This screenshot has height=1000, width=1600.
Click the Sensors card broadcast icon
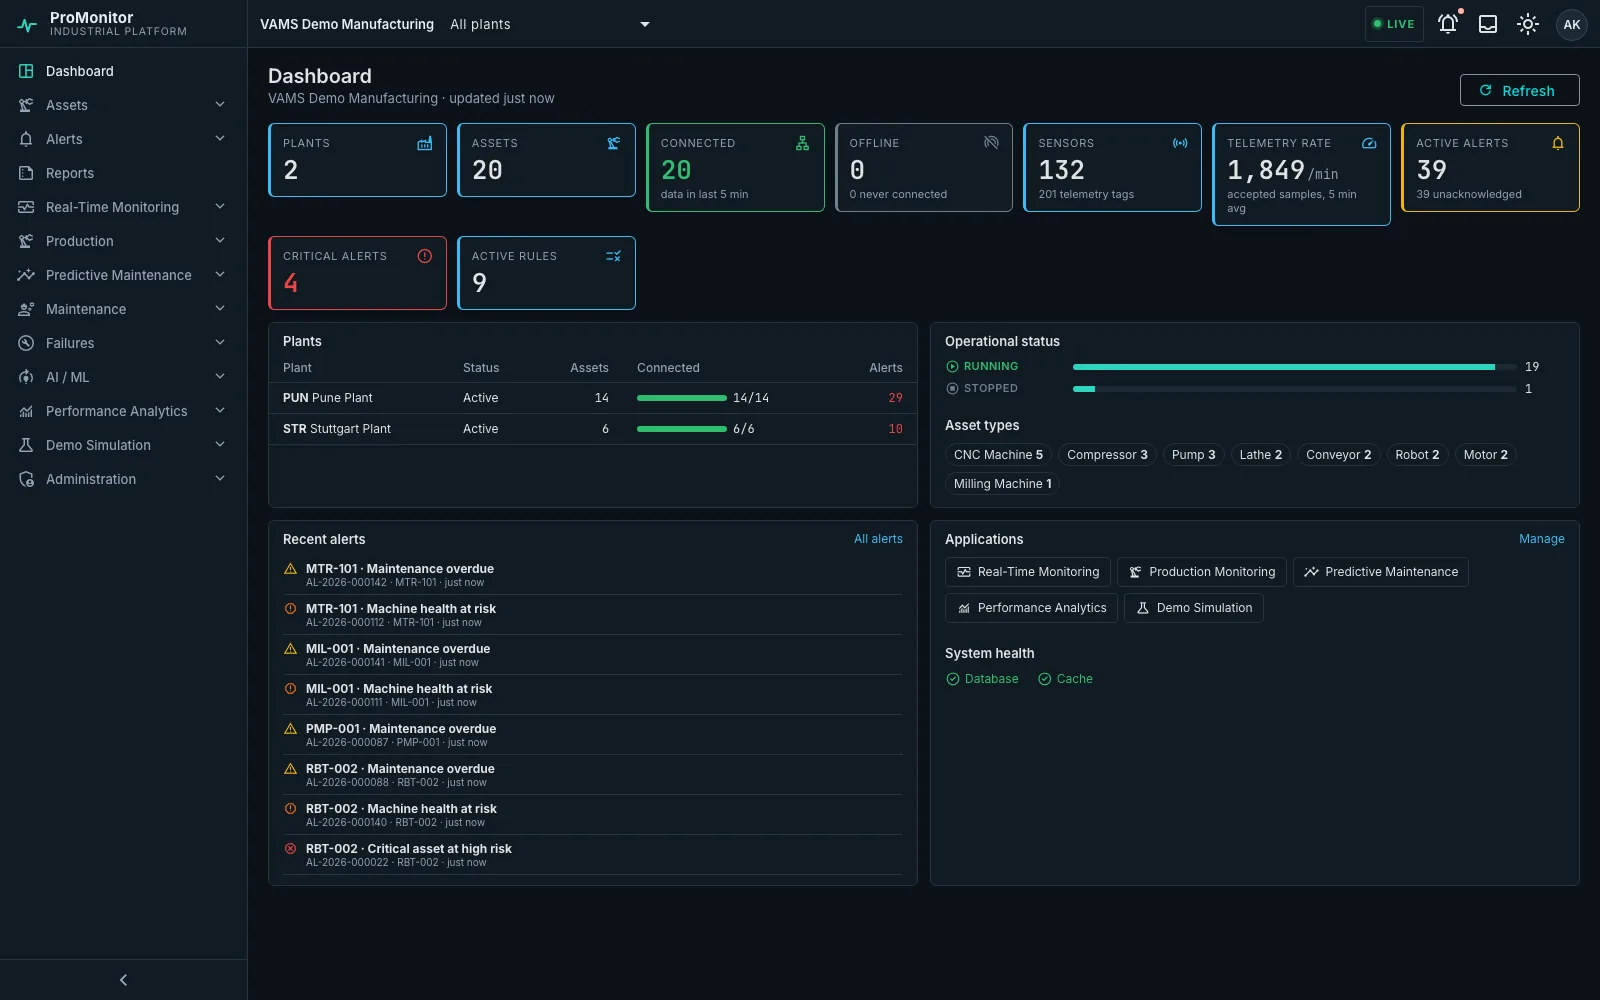point(1180,143)
